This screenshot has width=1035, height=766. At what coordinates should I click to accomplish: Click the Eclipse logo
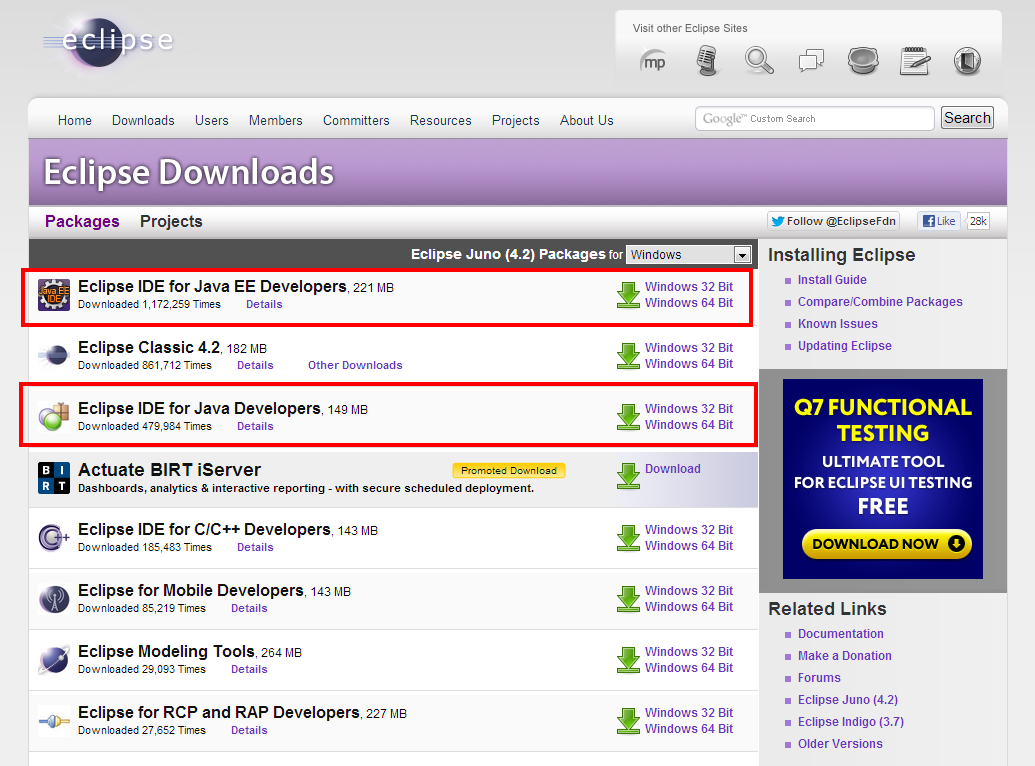pos(109,42)
